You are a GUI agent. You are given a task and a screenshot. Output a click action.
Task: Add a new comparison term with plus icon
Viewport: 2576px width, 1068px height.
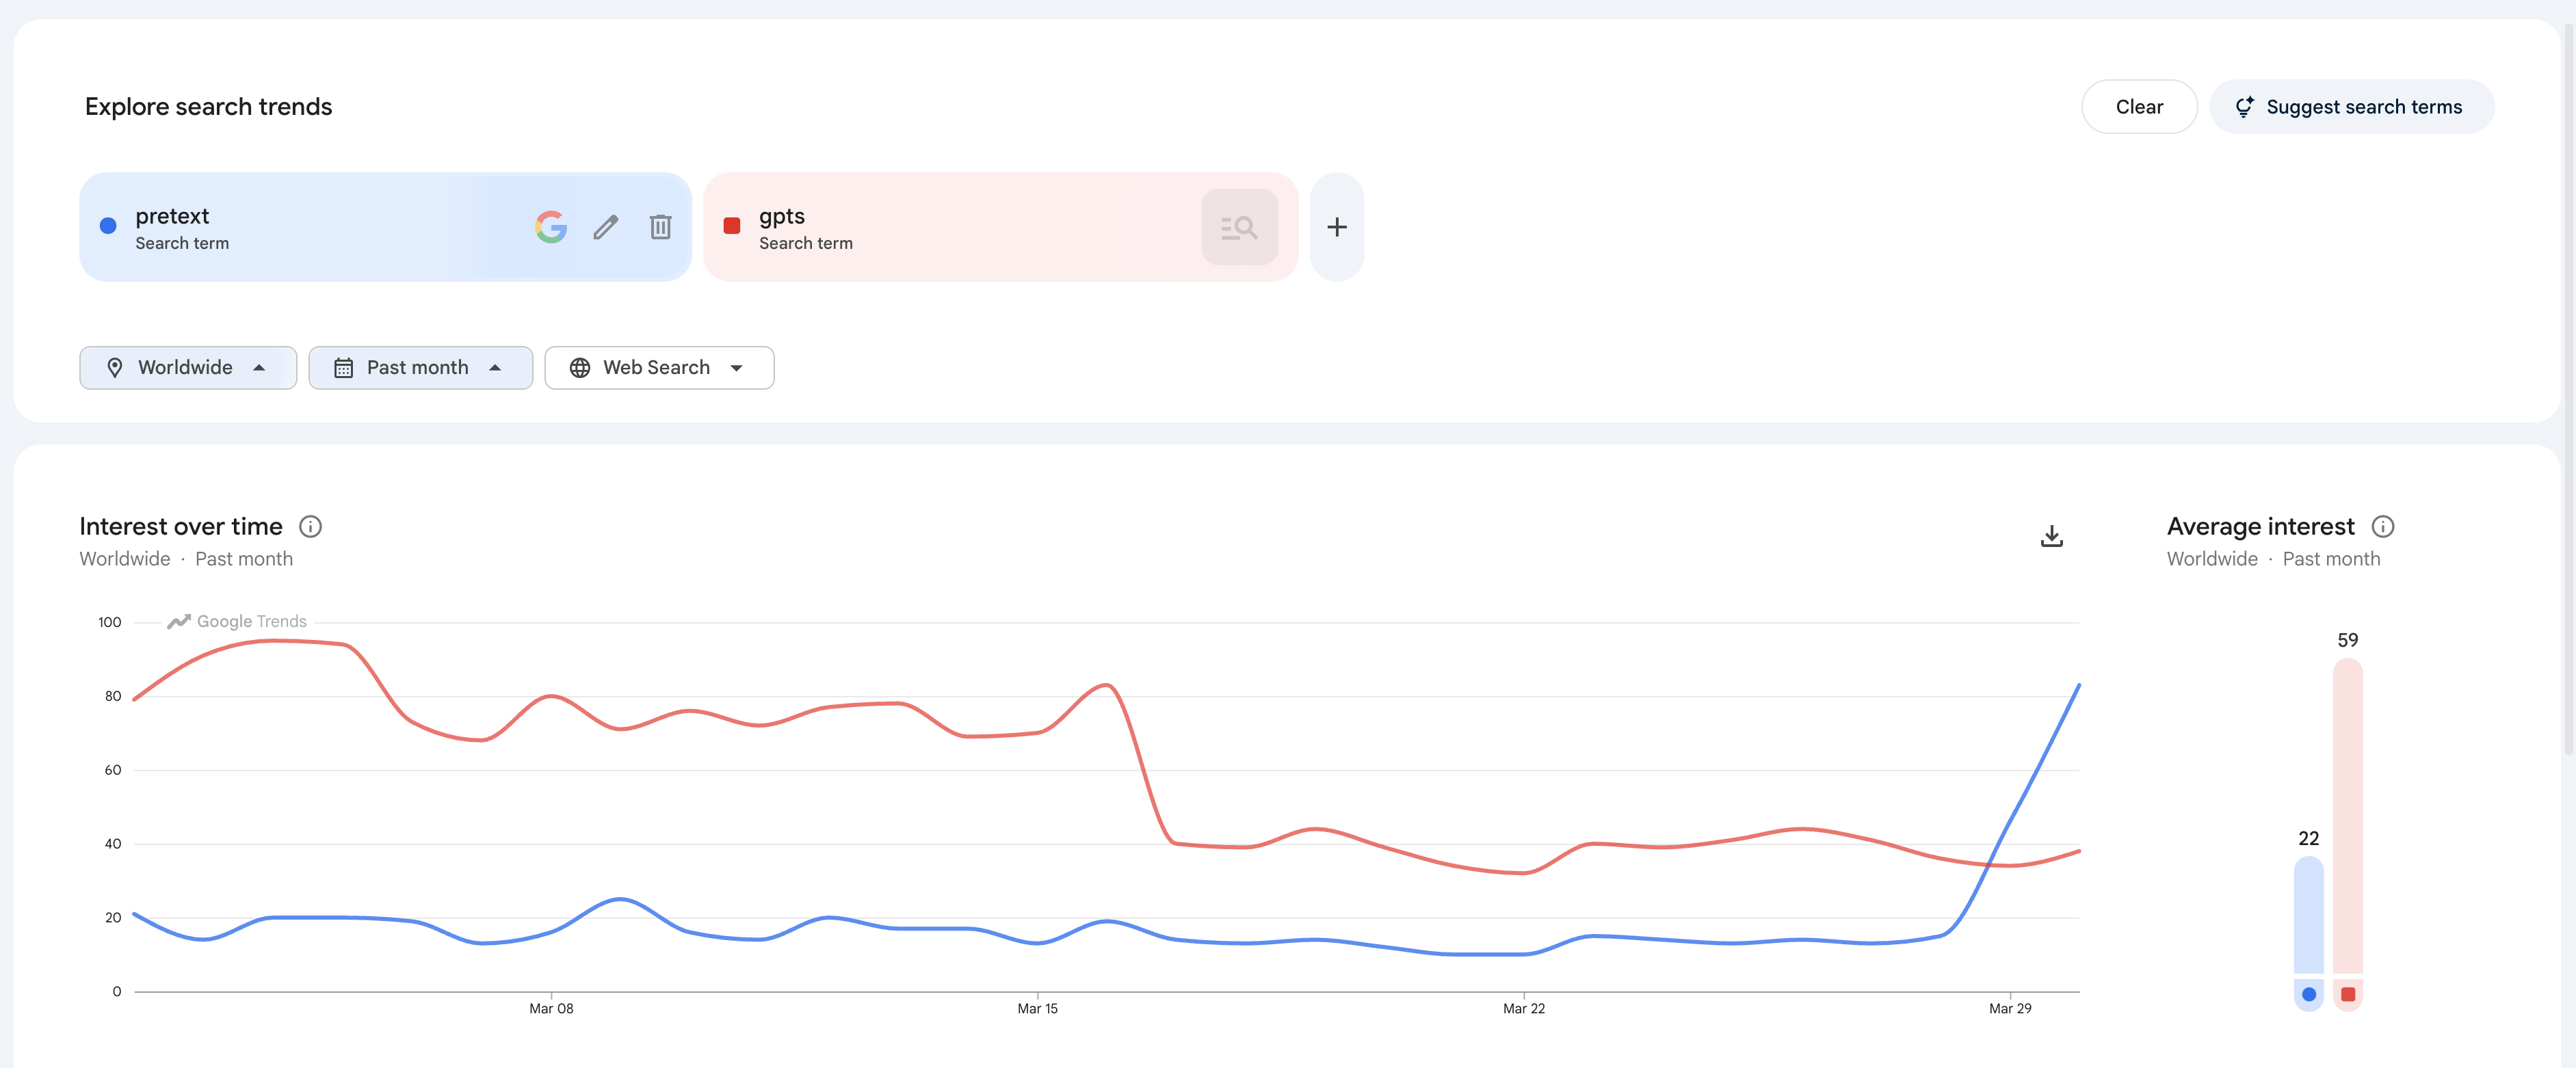pos(1336,227)
